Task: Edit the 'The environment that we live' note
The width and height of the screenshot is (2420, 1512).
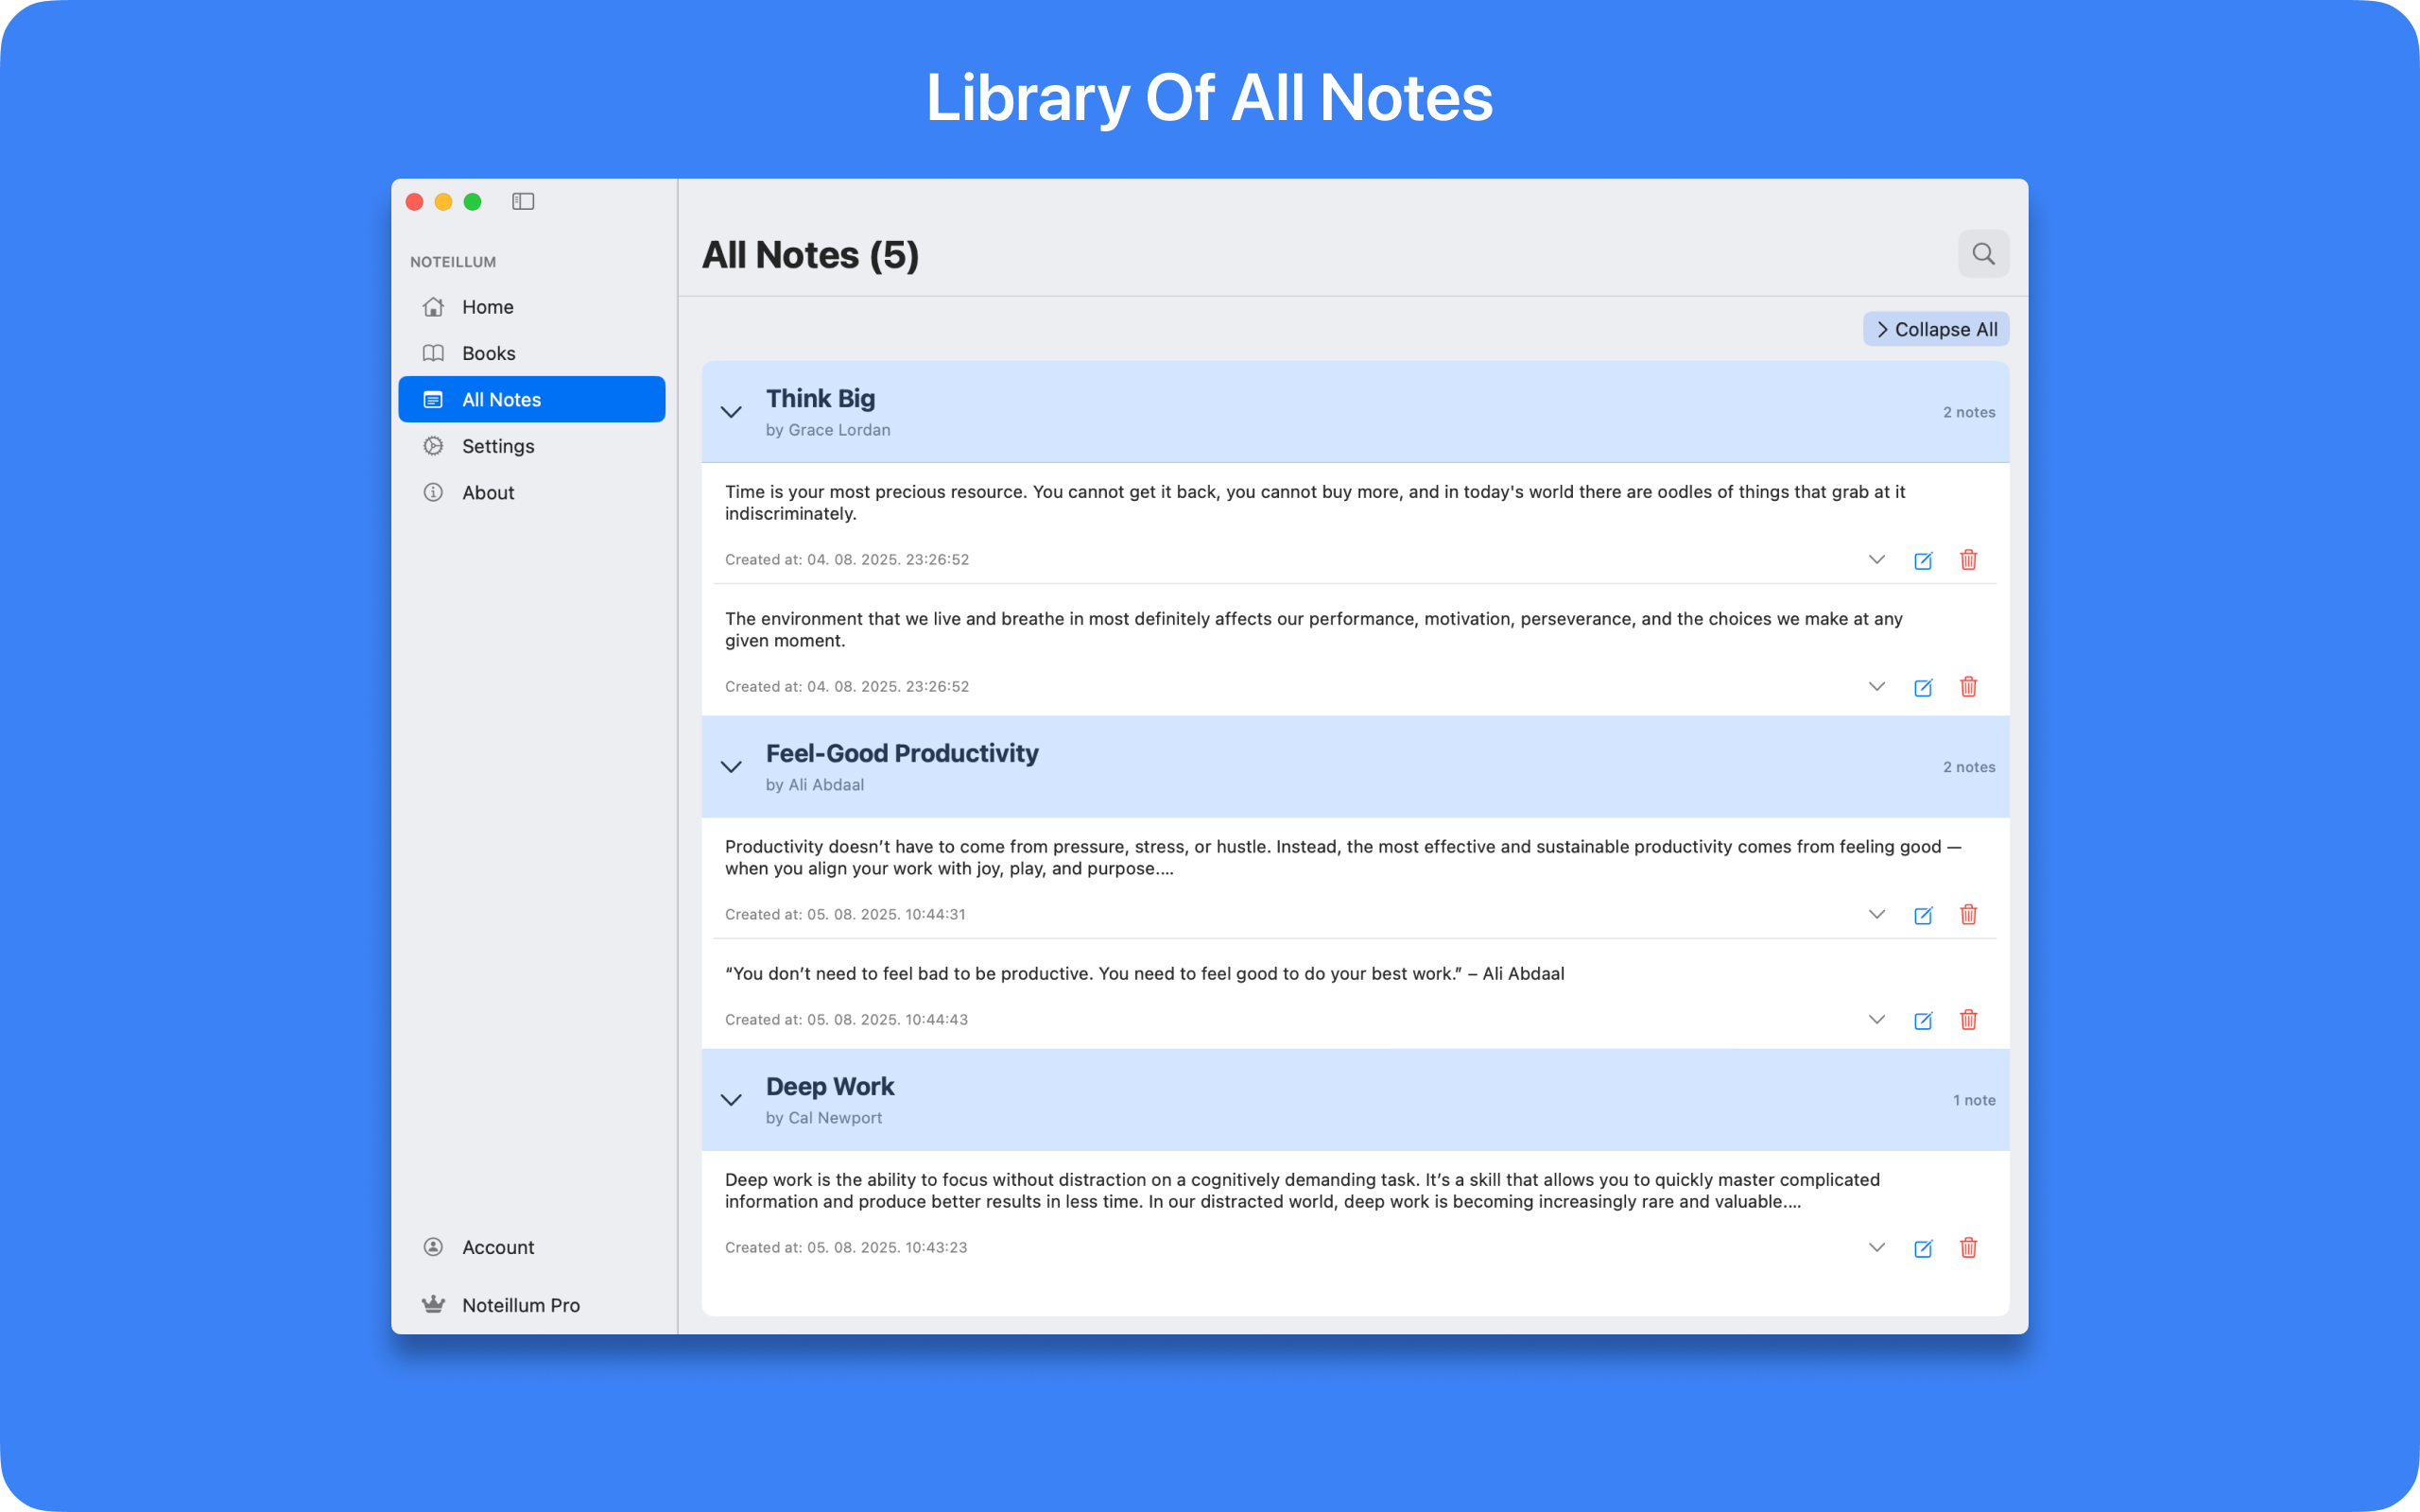Action: [1922, 687]
